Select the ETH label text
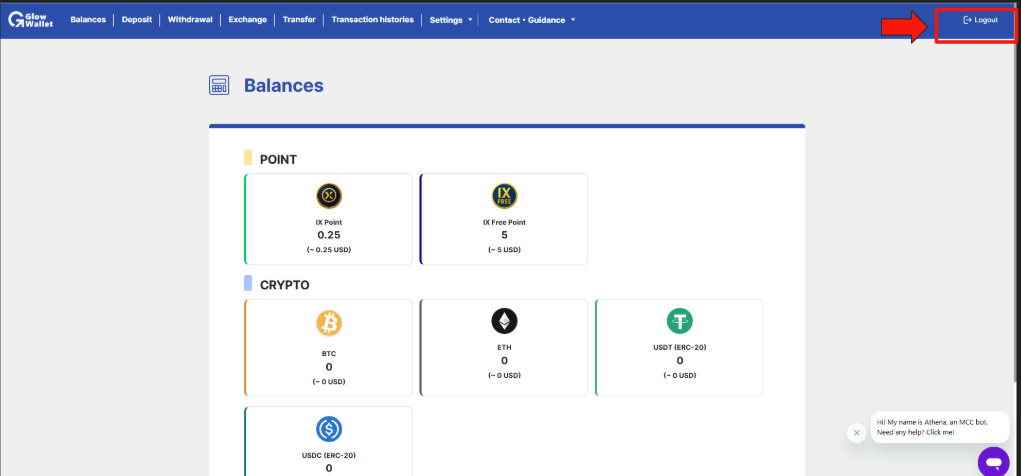1021x476 pixels. pyautogui.click(x=504, y=348)
